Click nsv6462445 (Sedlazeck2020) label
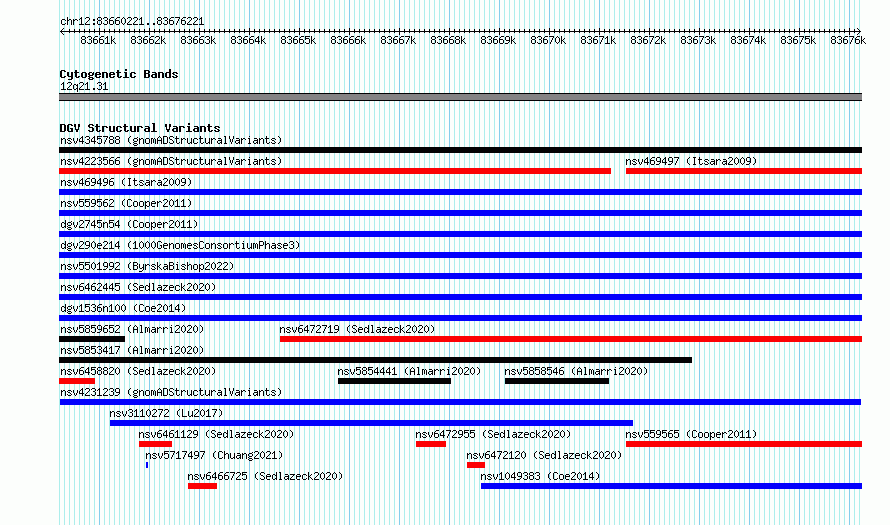 click(138, 287)
